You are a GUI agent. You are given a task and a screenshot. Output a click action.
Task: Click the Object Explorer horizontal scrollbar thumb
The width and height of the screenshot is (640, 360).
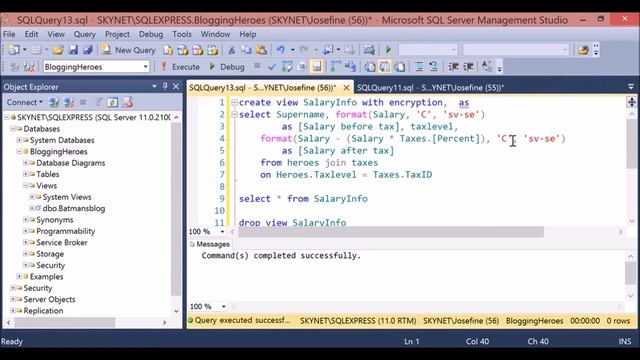(x=65, y=322)
